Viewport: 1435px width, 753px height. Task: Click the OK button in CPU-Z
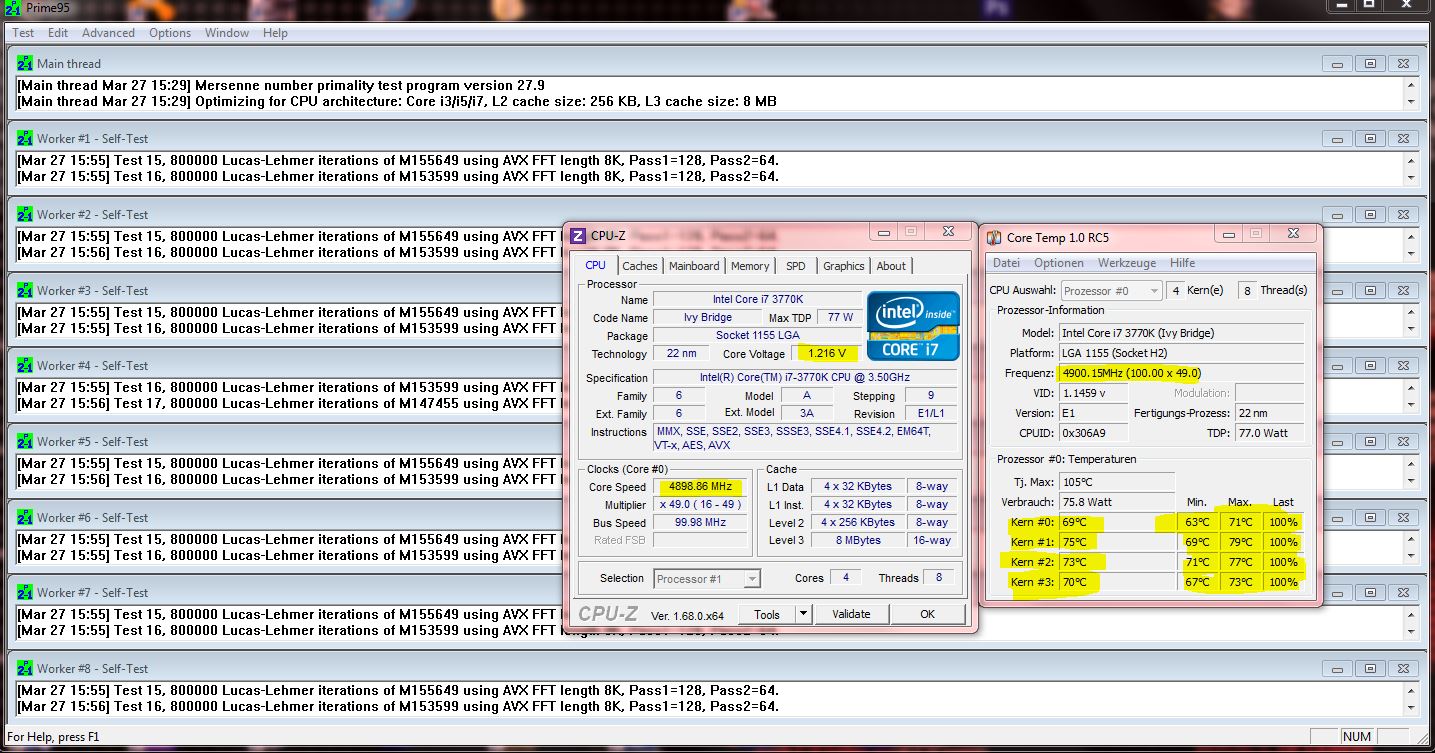[x=927, y=614]
